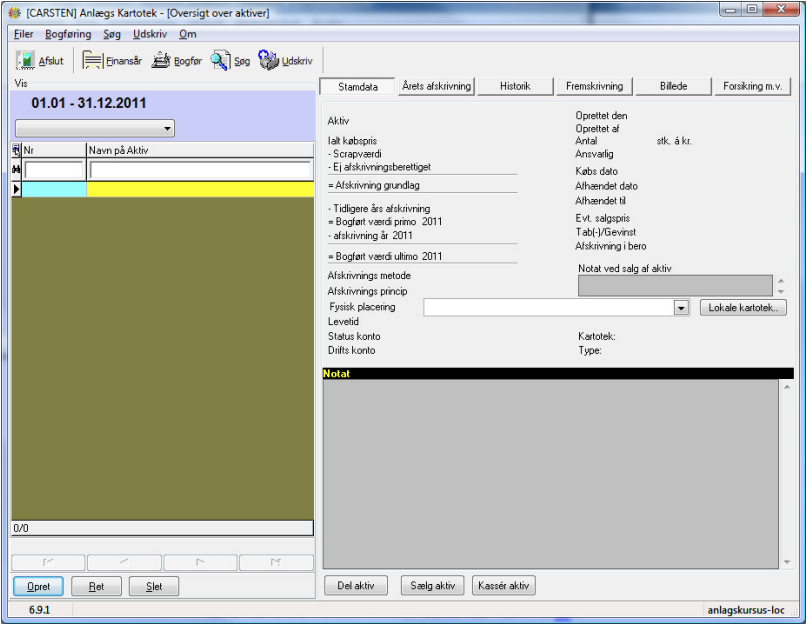
Task: Switch to the Årets afskrivning tab
Action: pyautogui.click(x=436, y=86)
